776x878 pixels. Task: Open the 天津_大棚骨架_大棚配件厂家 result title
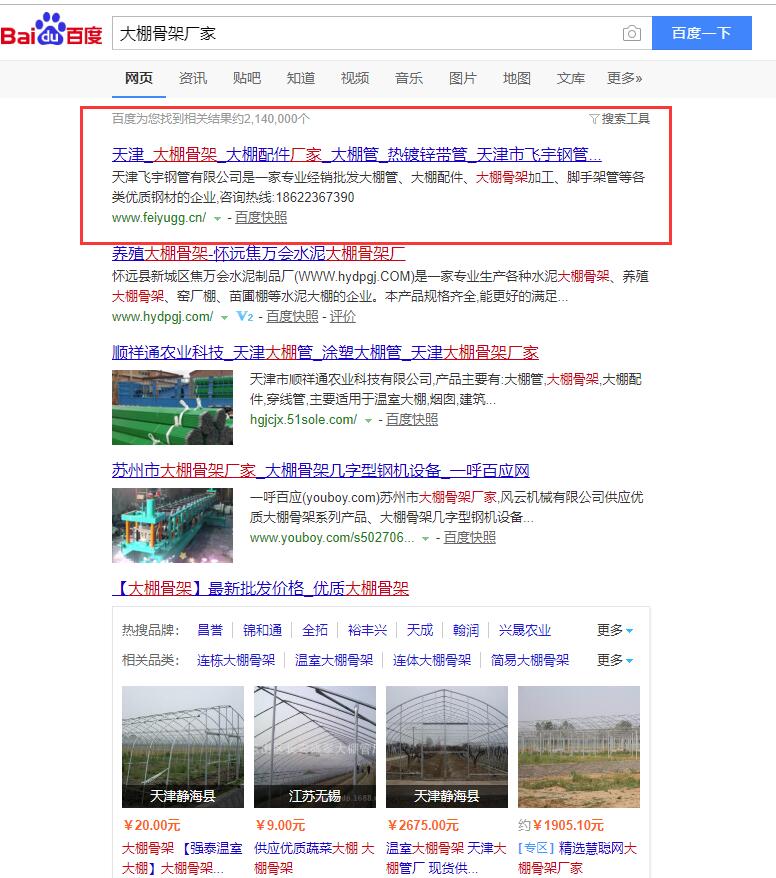(357, 155)
